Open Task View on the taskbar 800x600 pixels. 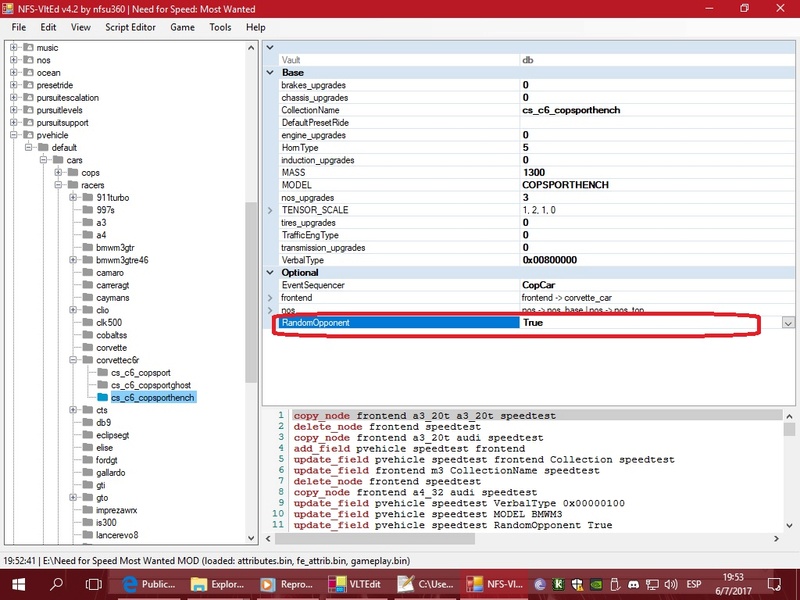coord(93,584)
